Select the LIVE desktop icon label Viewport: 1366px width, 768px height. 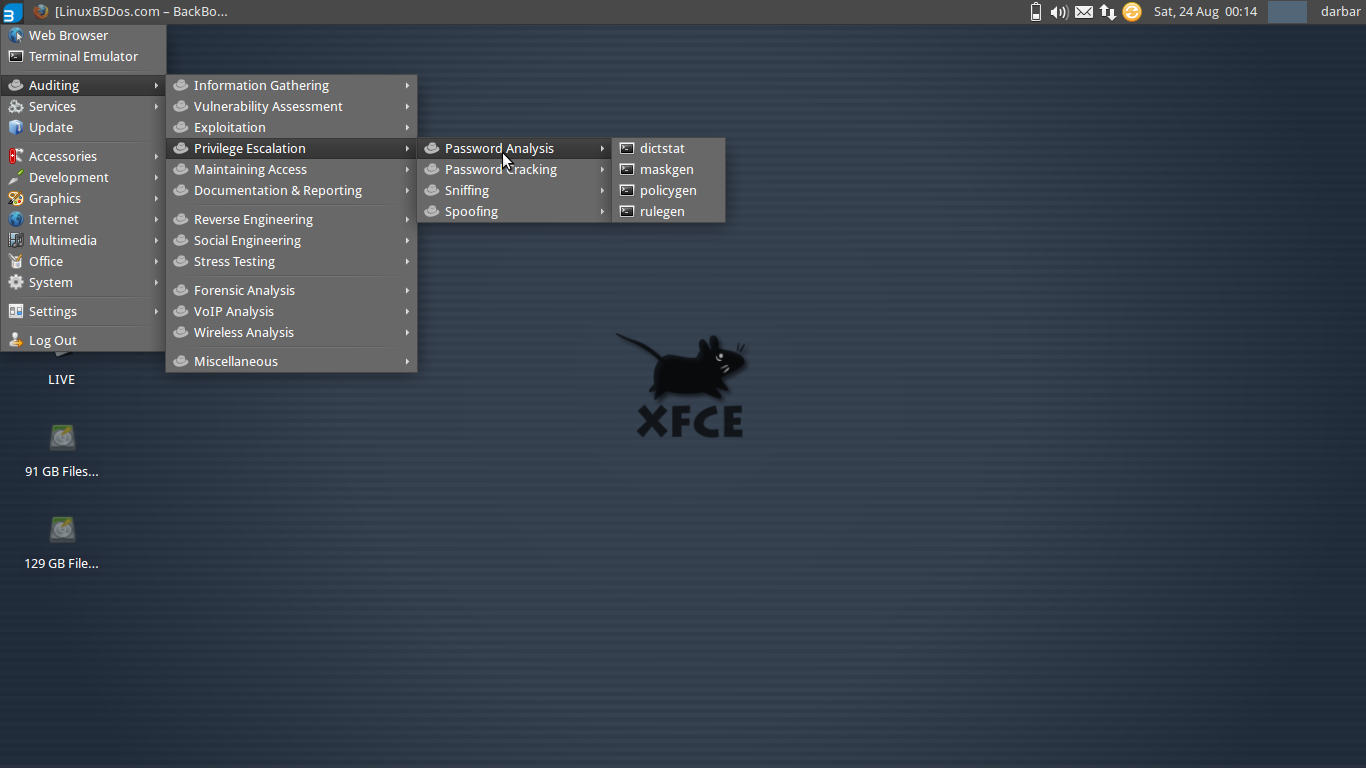[x=62, y=379]
